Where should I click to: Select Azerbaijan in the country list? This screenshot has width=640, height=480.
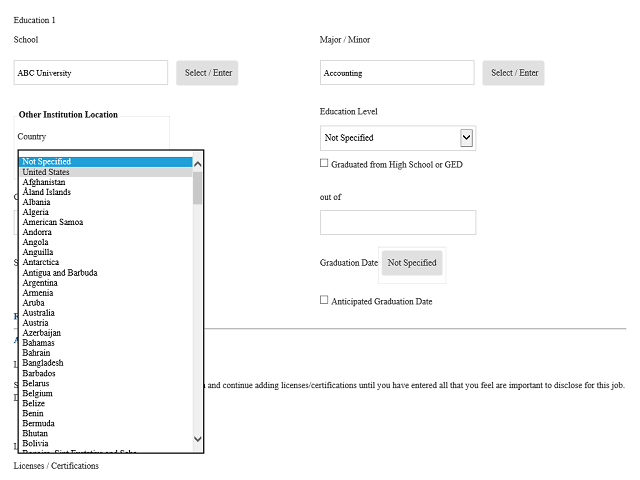(x=106, y=333)
